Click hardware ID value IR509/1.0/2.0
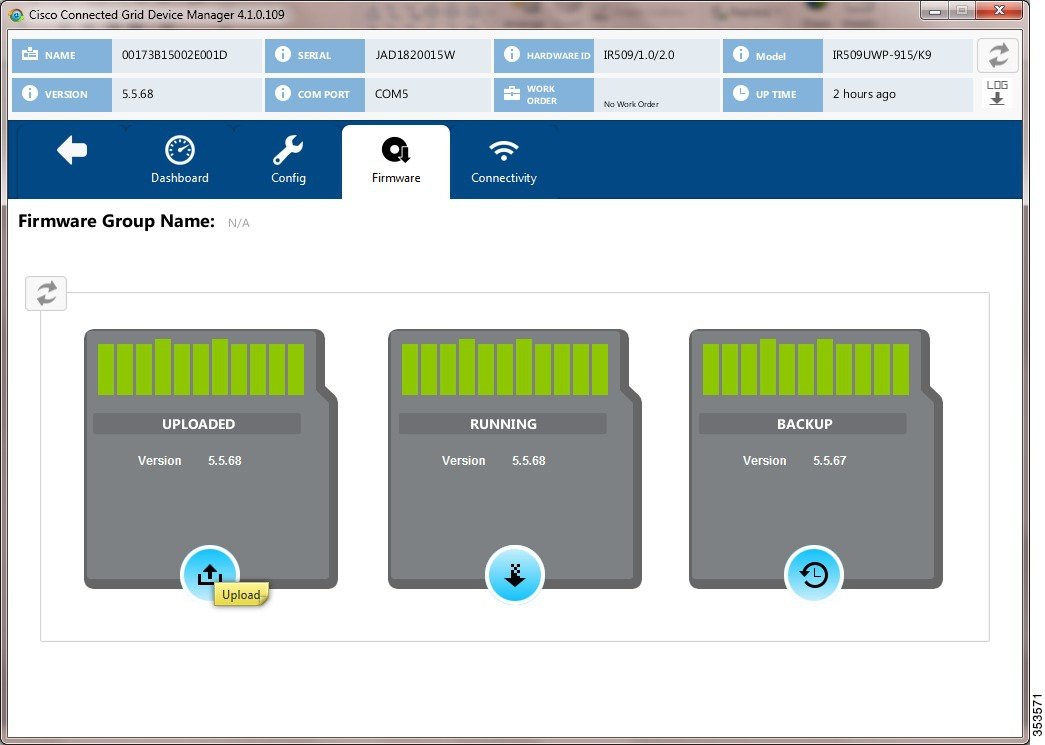Screen dimensions: 1045x745 click(x=638, y=55)
